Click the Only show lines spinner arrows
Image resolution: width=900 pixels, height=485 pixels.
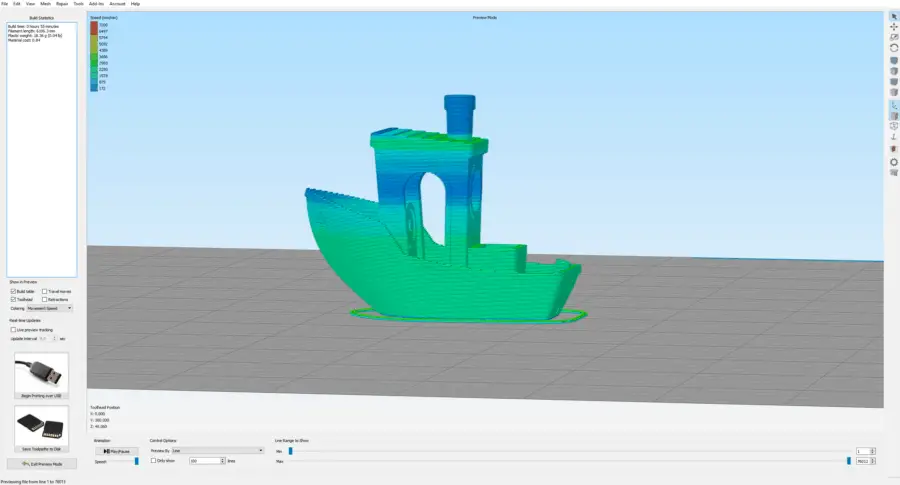[x=223, y=461]
